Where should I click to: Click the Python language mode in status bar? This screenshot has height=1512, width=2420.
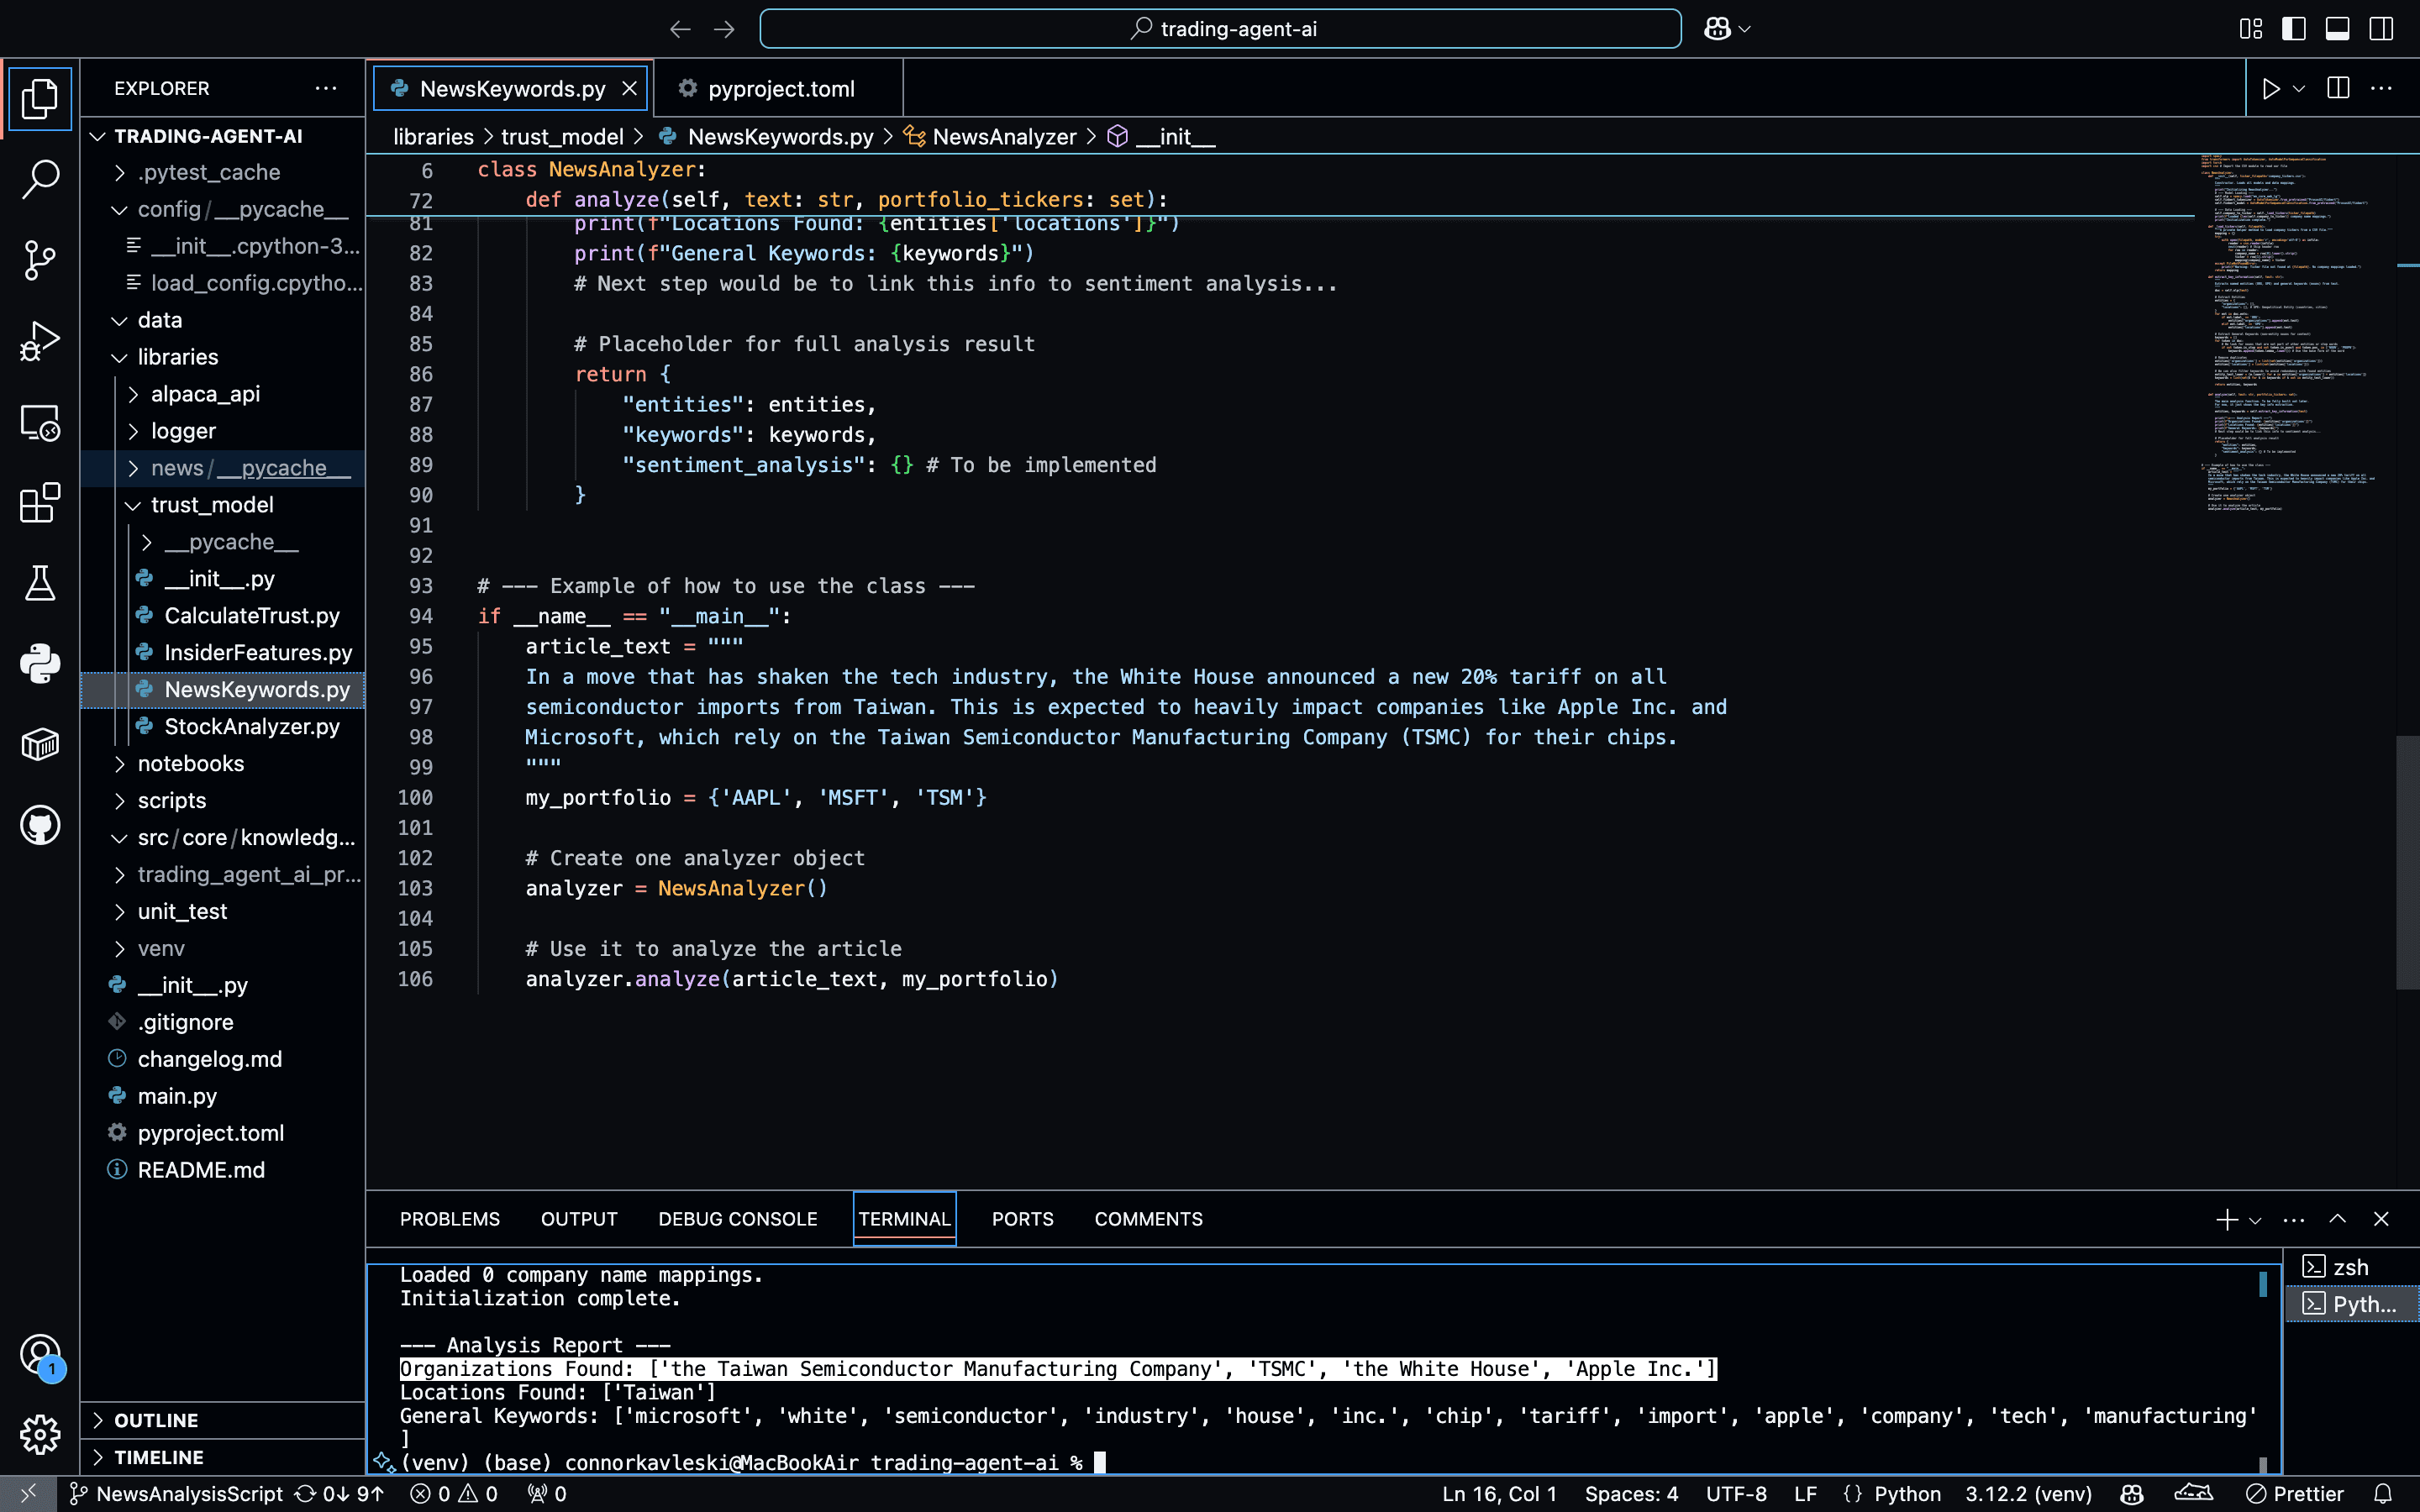[x=1906, y=1494]
